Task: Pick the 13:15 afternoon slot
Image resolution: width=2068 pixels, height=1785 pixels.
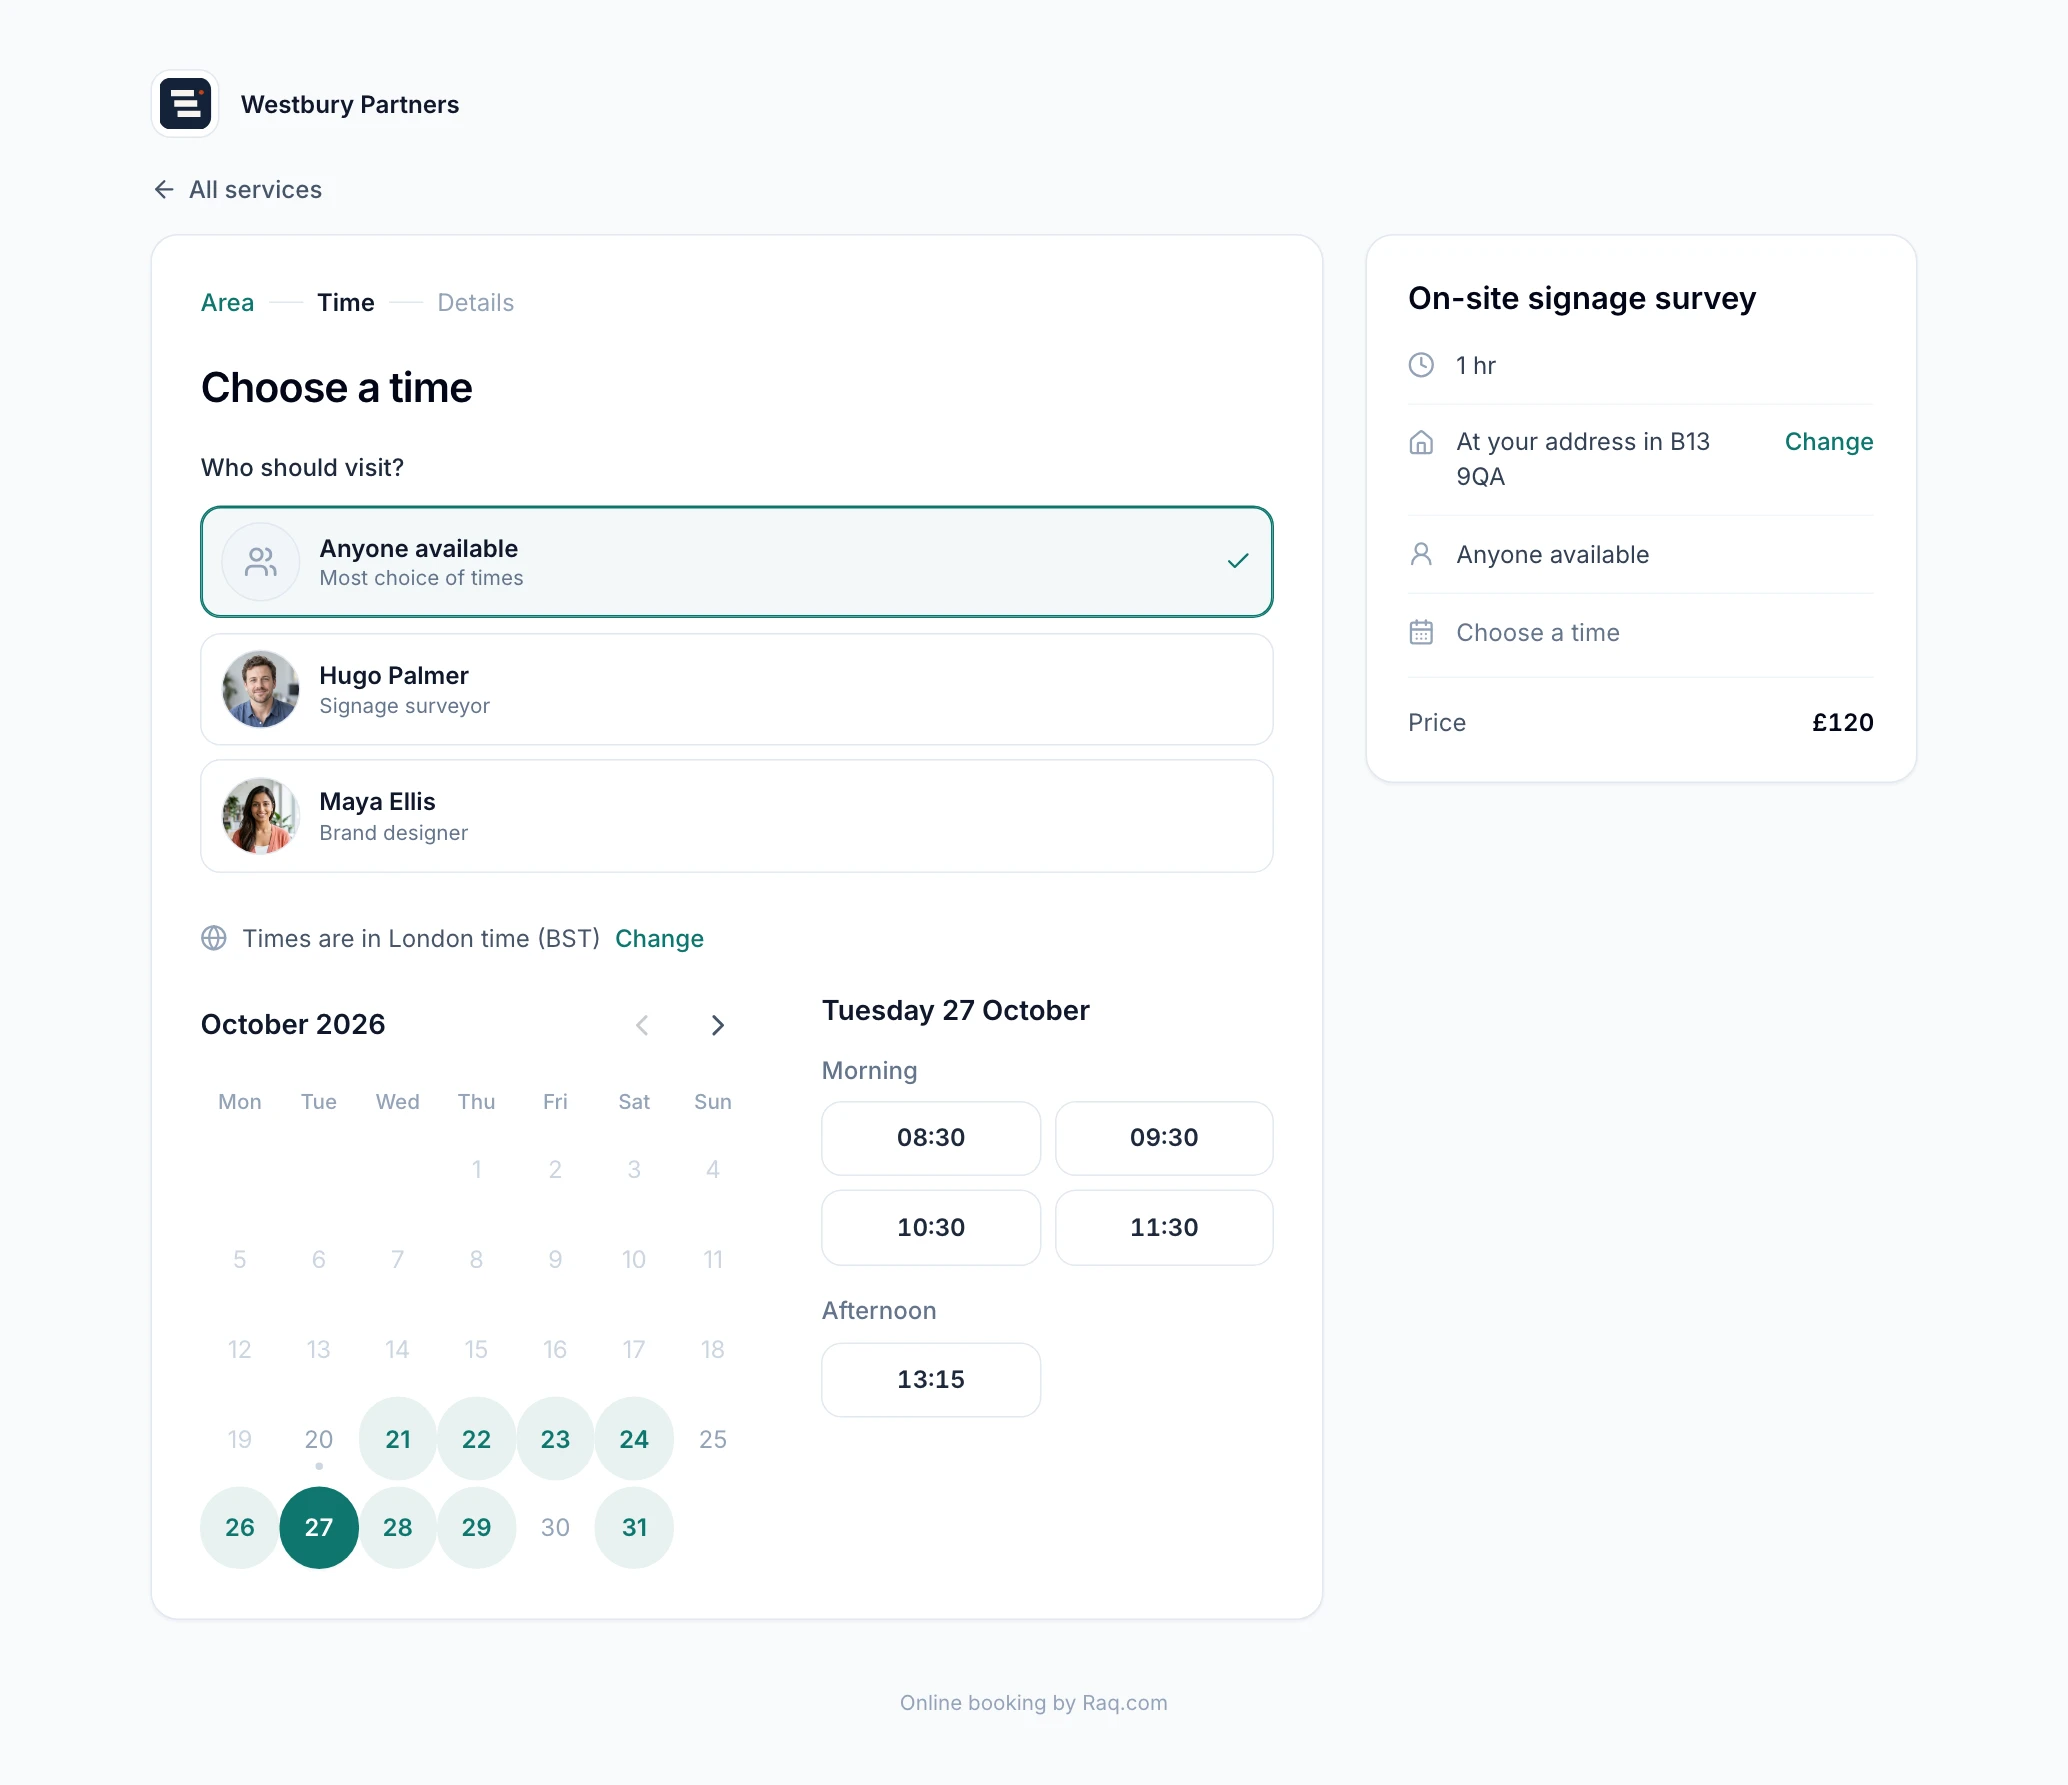Action: pyautogui.click(x=931, y=1379)
